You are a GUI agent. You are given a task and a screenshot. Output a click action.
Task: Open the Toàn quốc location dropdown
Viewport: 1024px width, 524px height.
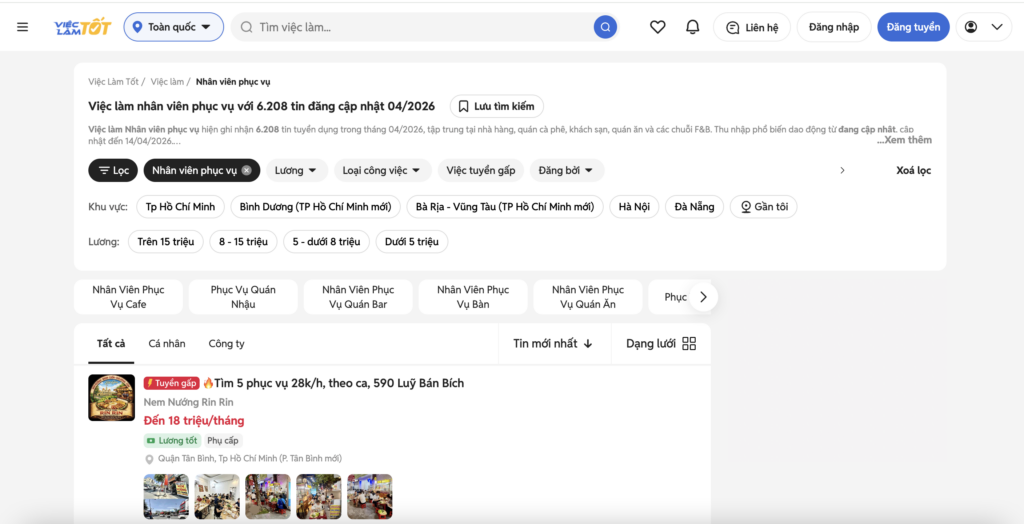[x=174, y=27]
